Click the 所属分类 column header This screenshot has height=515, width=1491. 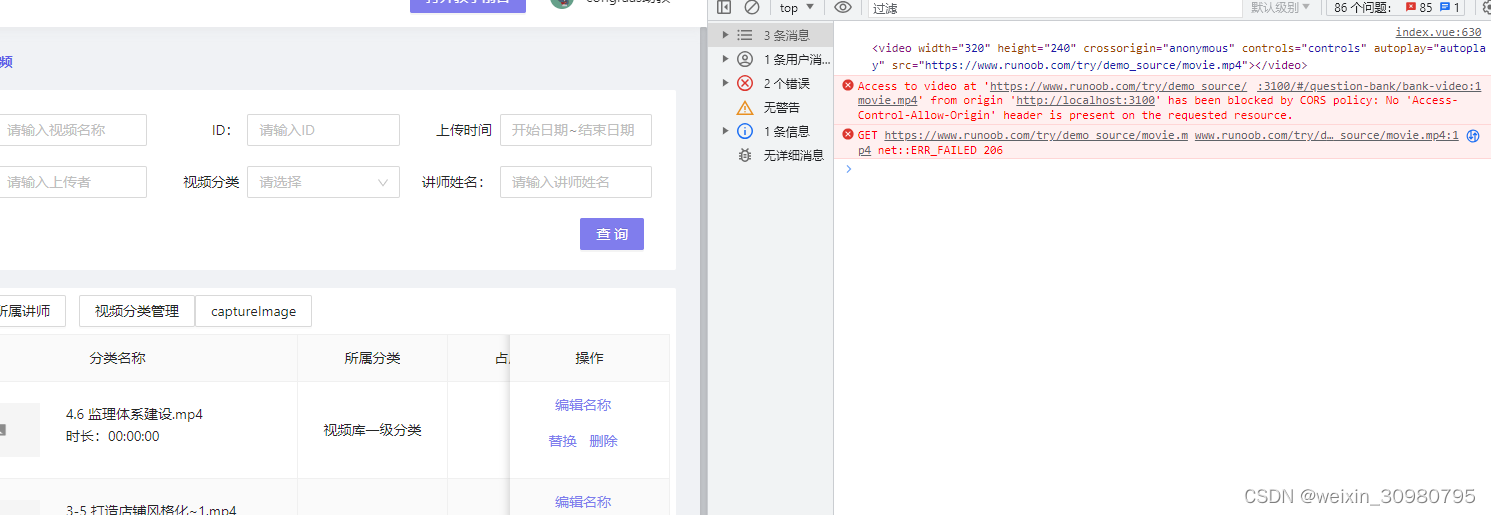[372, 358]
